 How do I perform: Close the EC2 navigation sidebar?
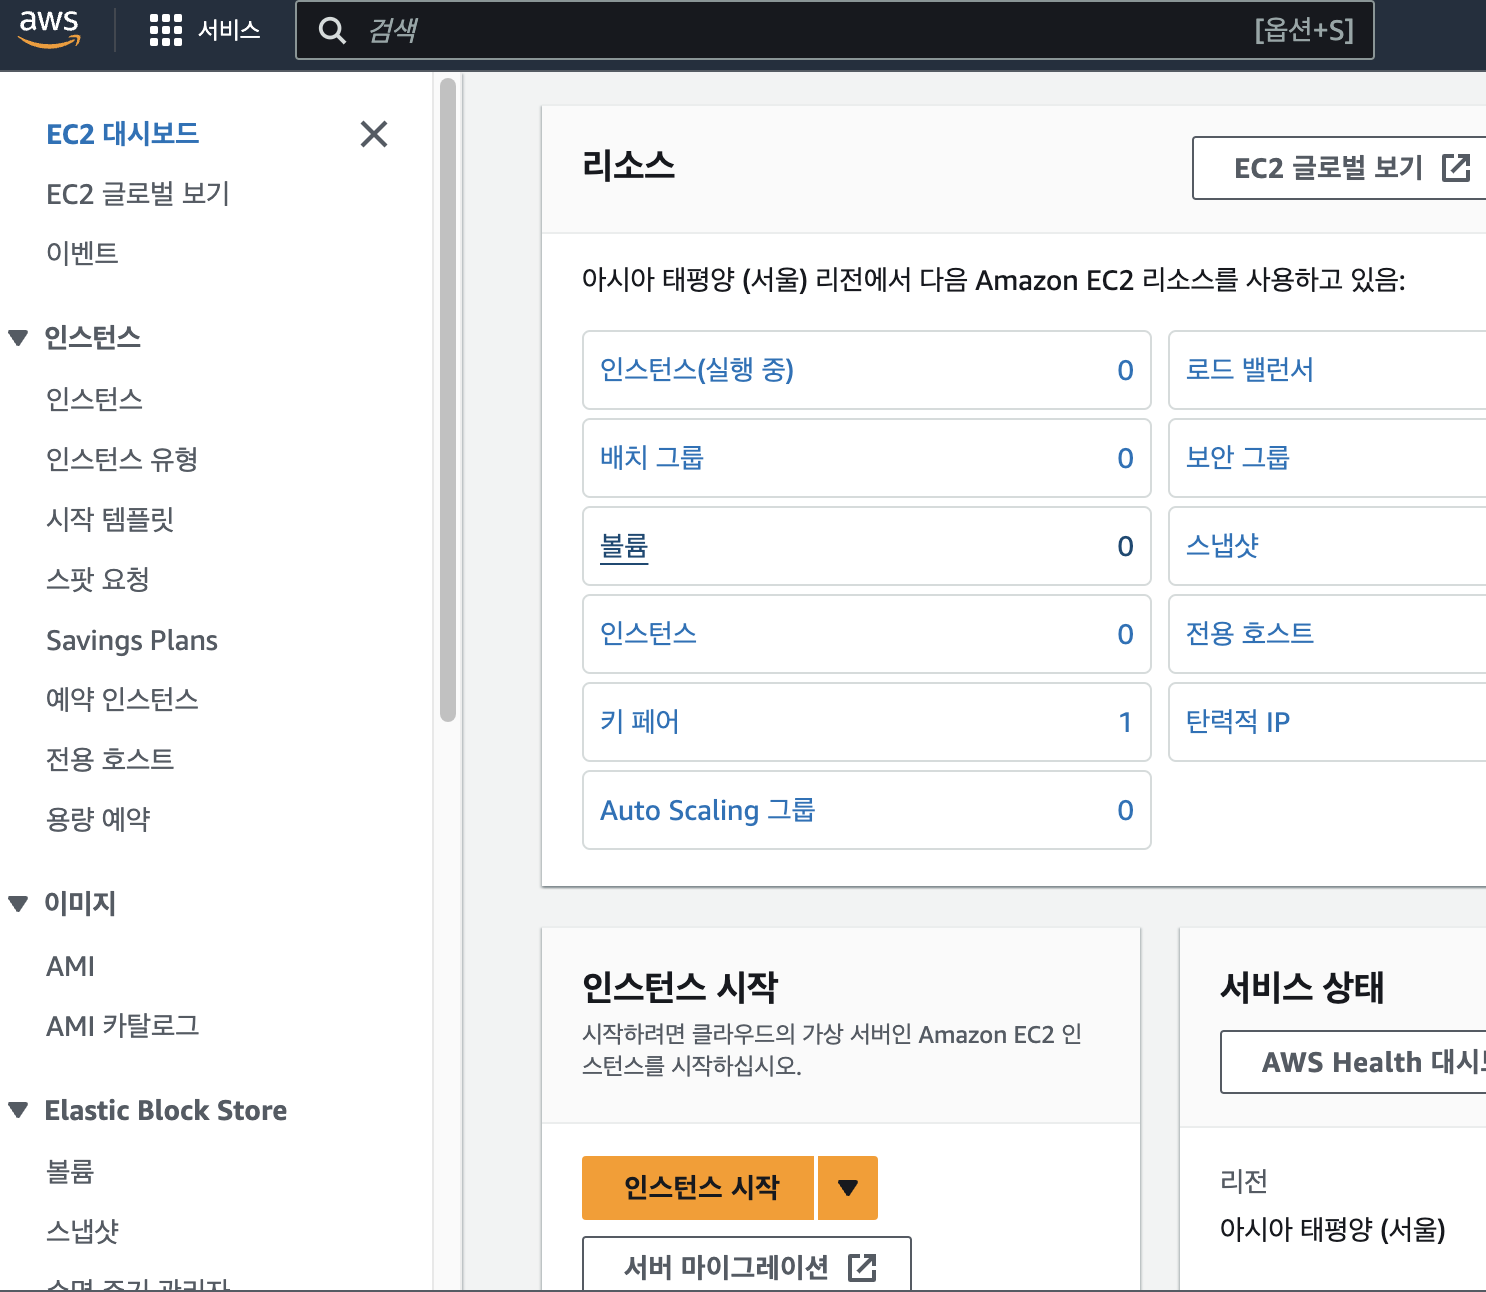tap(374, 134)
